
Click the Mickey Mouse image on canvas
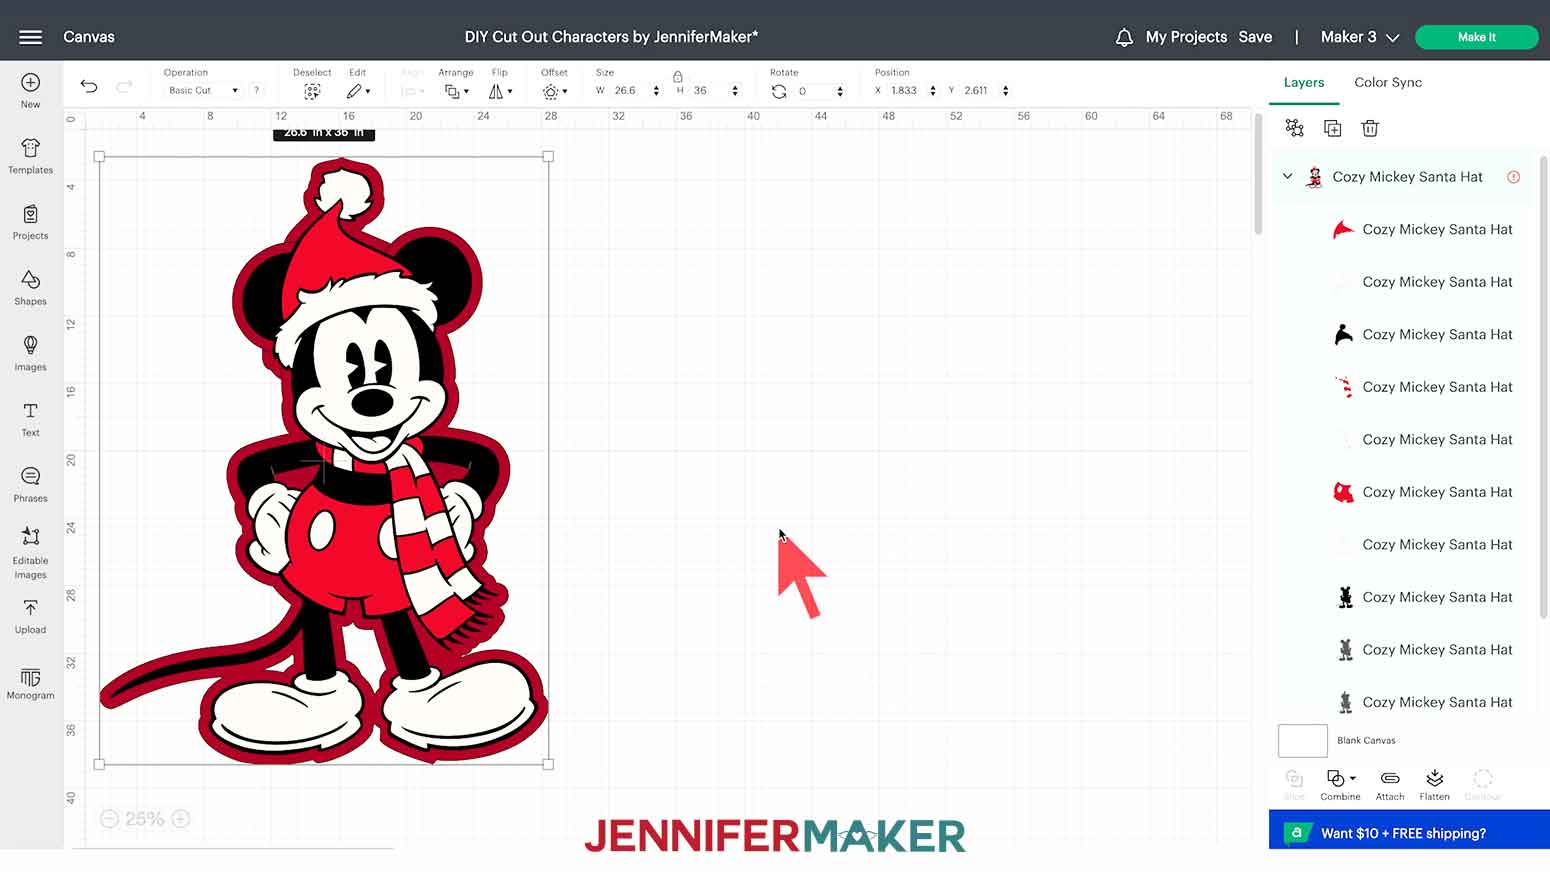pos(325,462)
